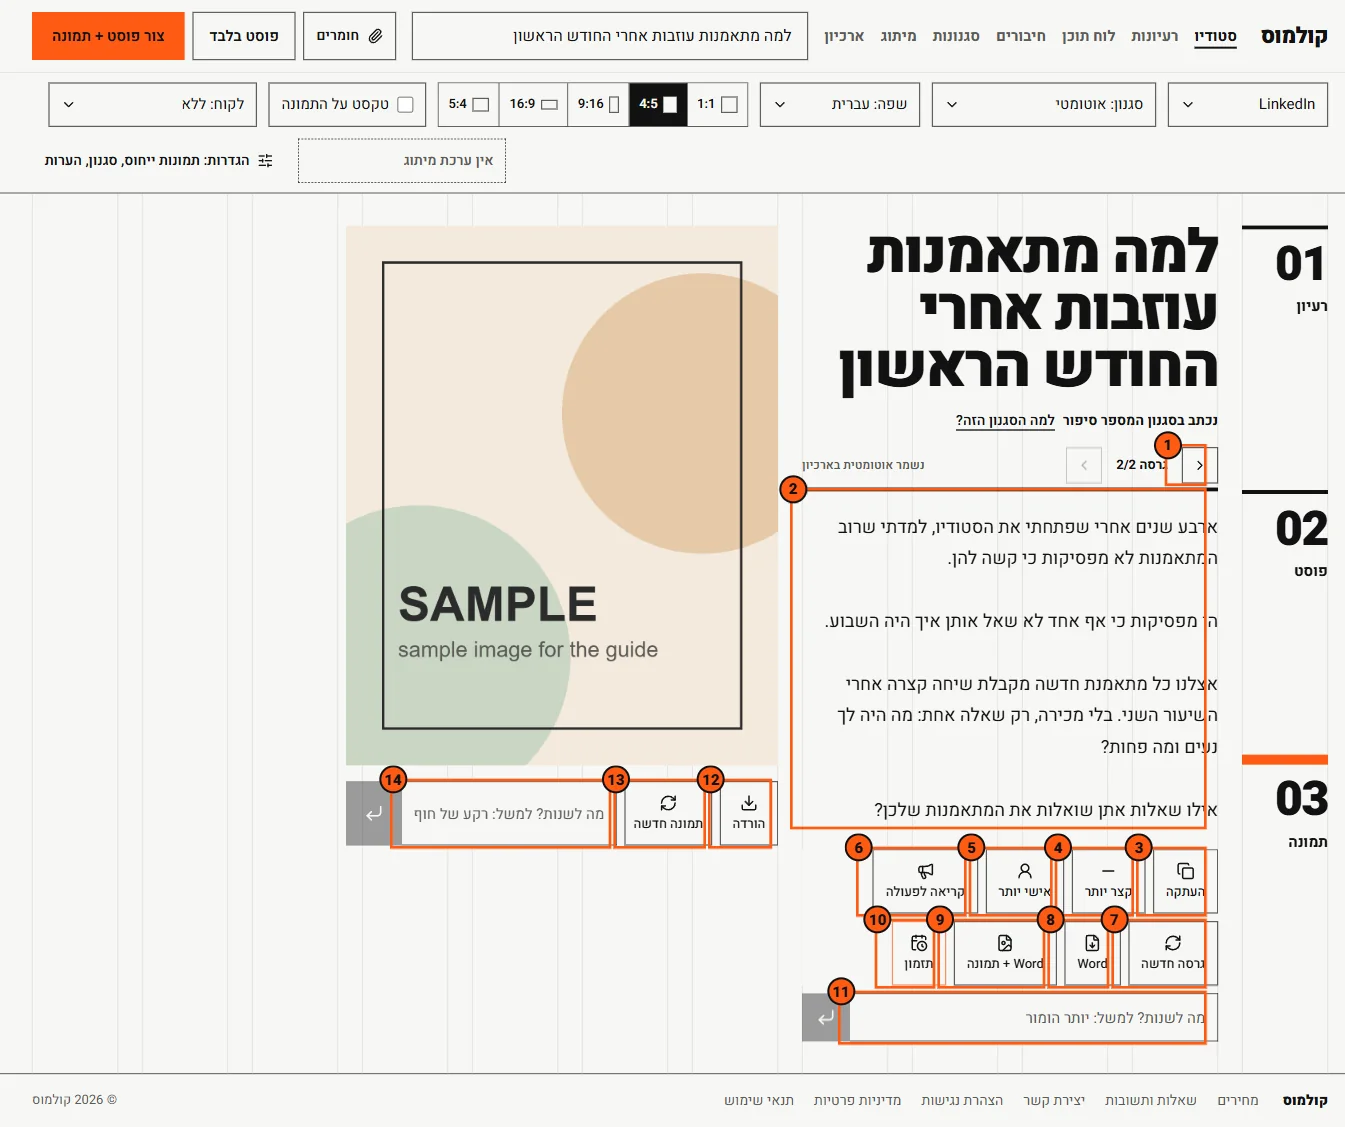Open the שפה: עברית dropdown

click(x=840, y=104)
